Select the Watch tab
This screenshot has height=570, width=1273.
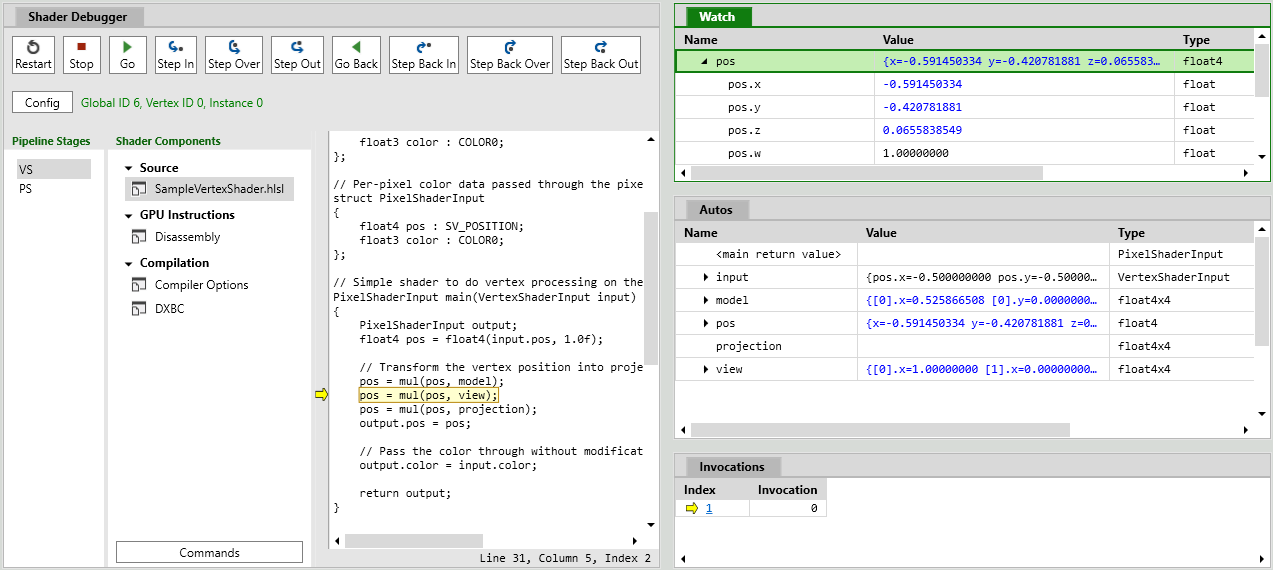(716, 16)
